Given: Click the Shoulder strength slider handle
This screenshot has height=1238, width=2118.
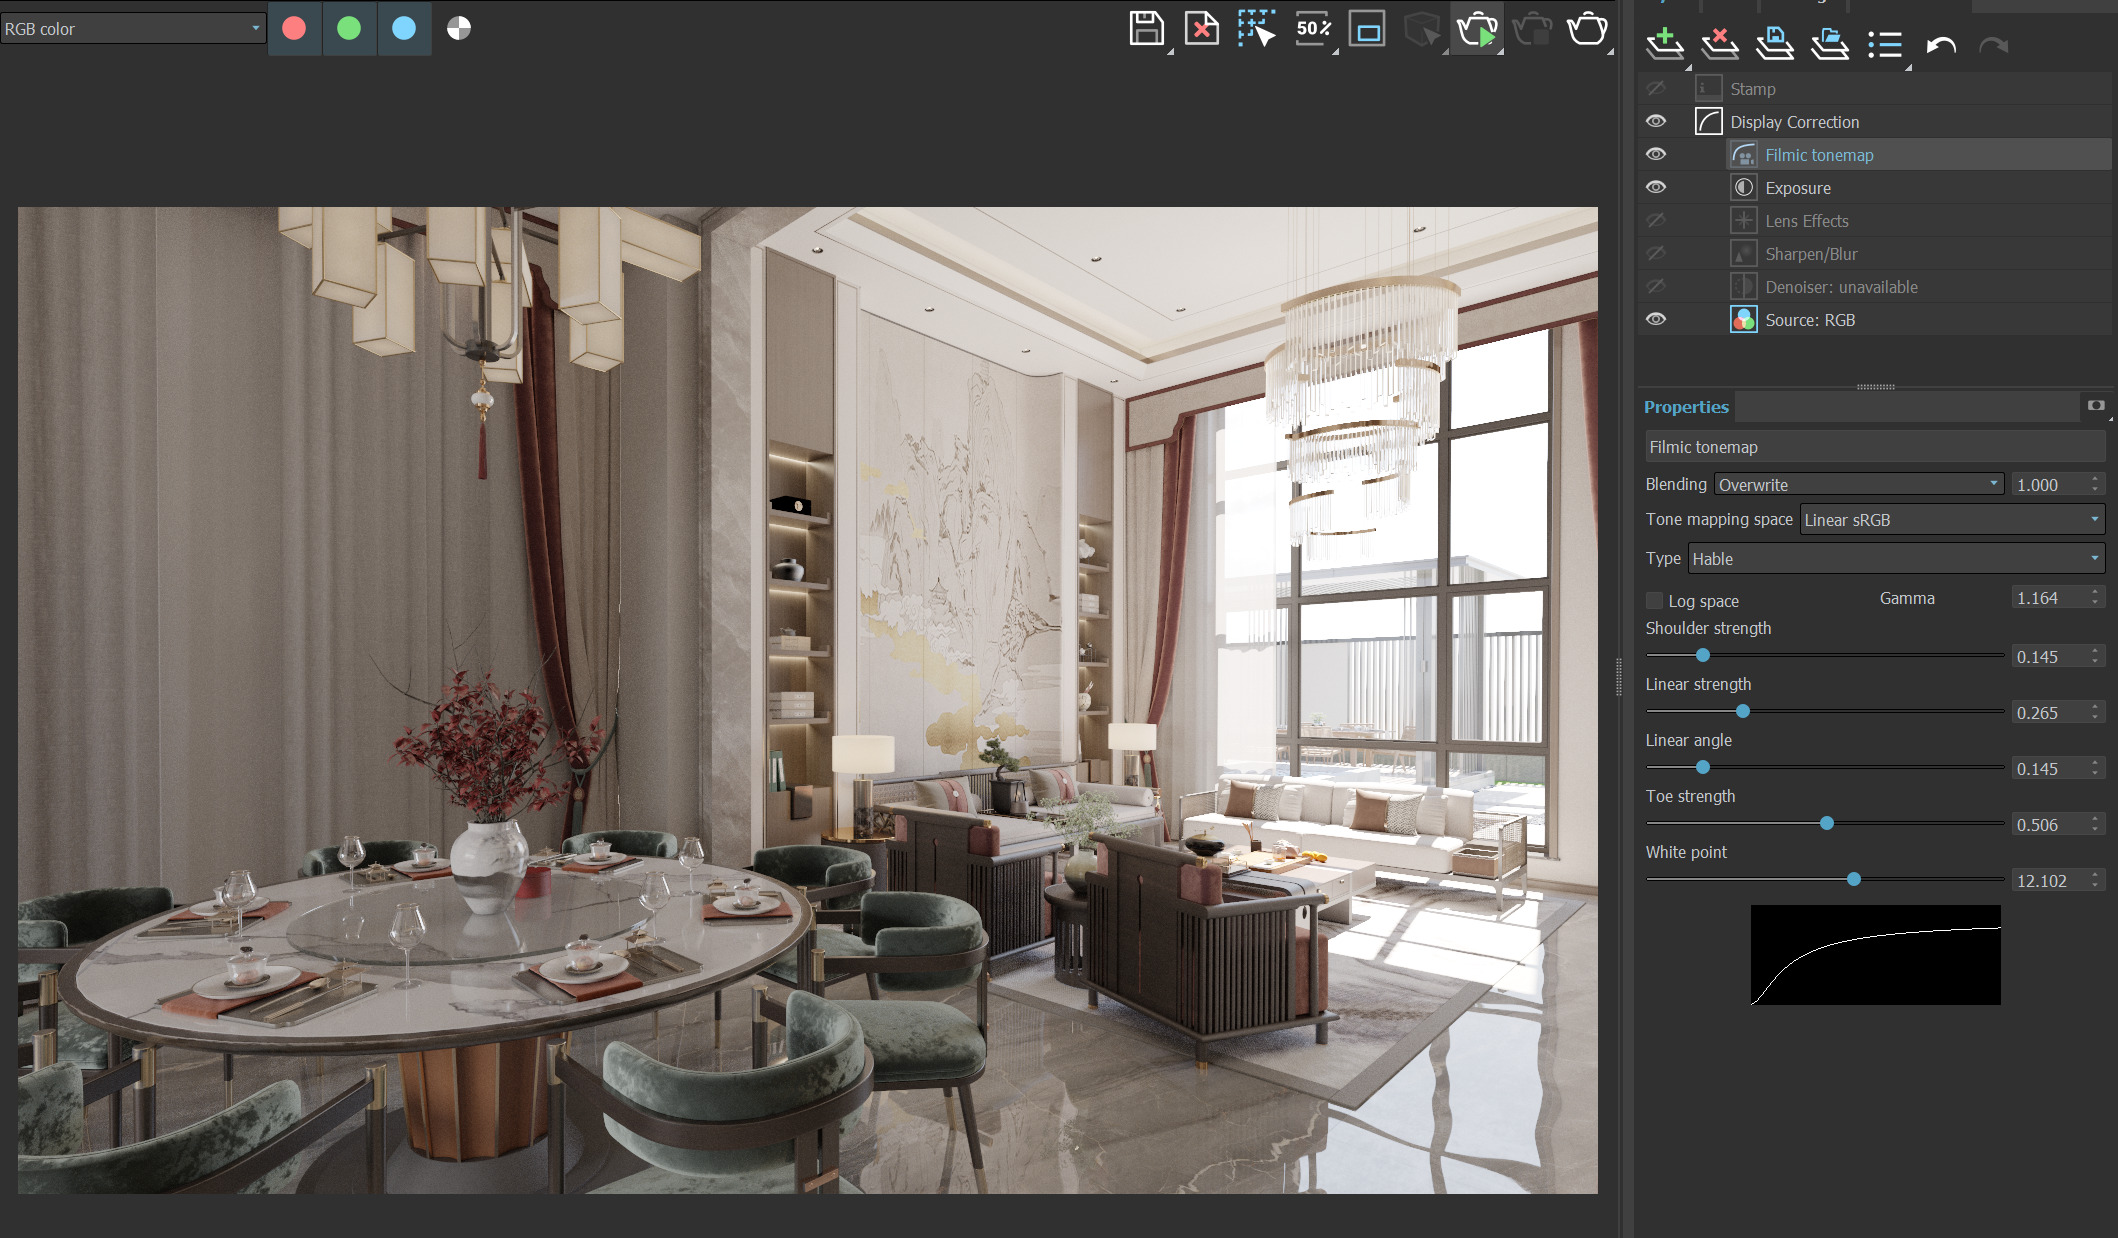Looking at the screenshot, I should [1703, 655].
